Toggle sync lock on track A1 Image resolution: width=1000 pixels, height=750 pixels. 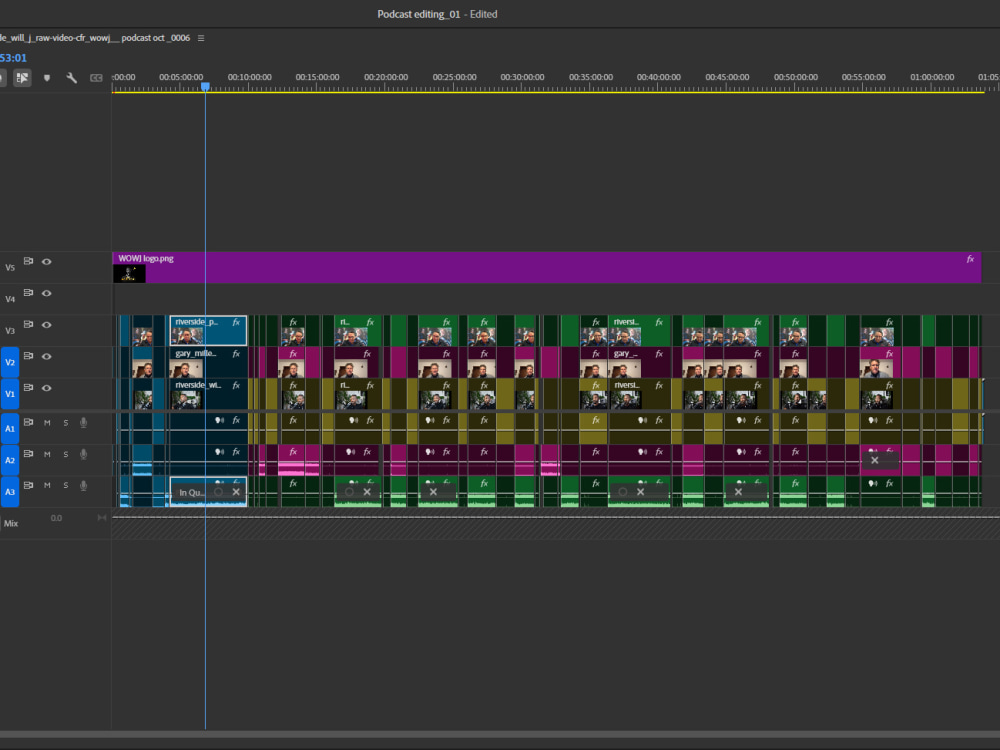pos(28,422)
